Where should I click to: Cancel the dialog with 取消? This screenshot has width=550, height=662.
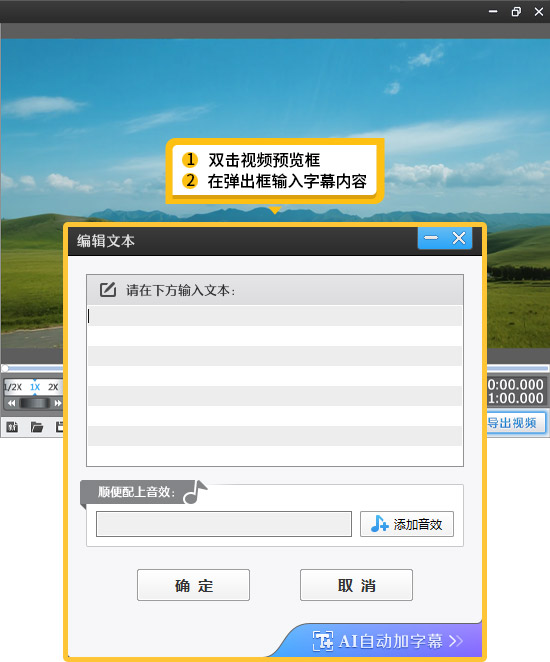pos(356,585)
